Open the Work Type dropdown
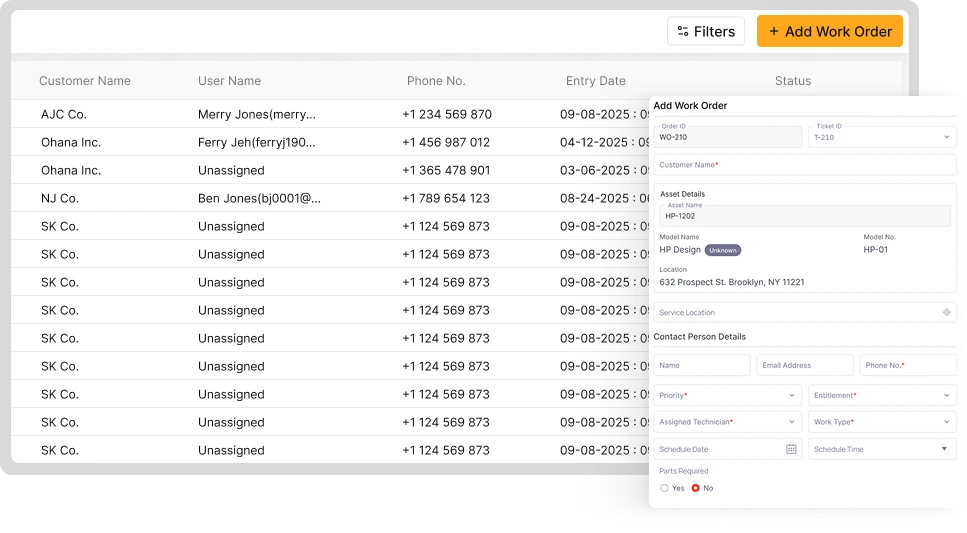 click(946, 422)
